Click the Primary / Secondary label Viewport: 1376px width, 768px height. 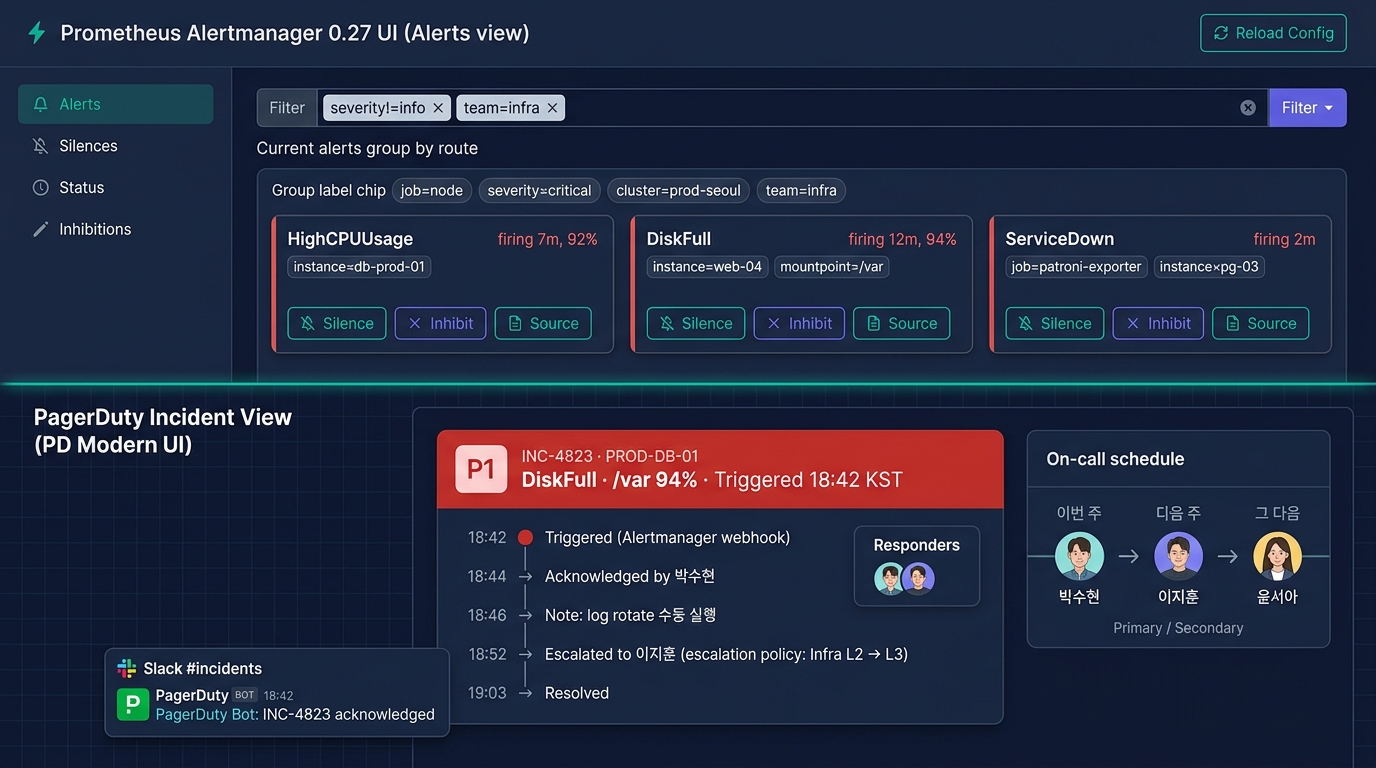point(1178,628)
